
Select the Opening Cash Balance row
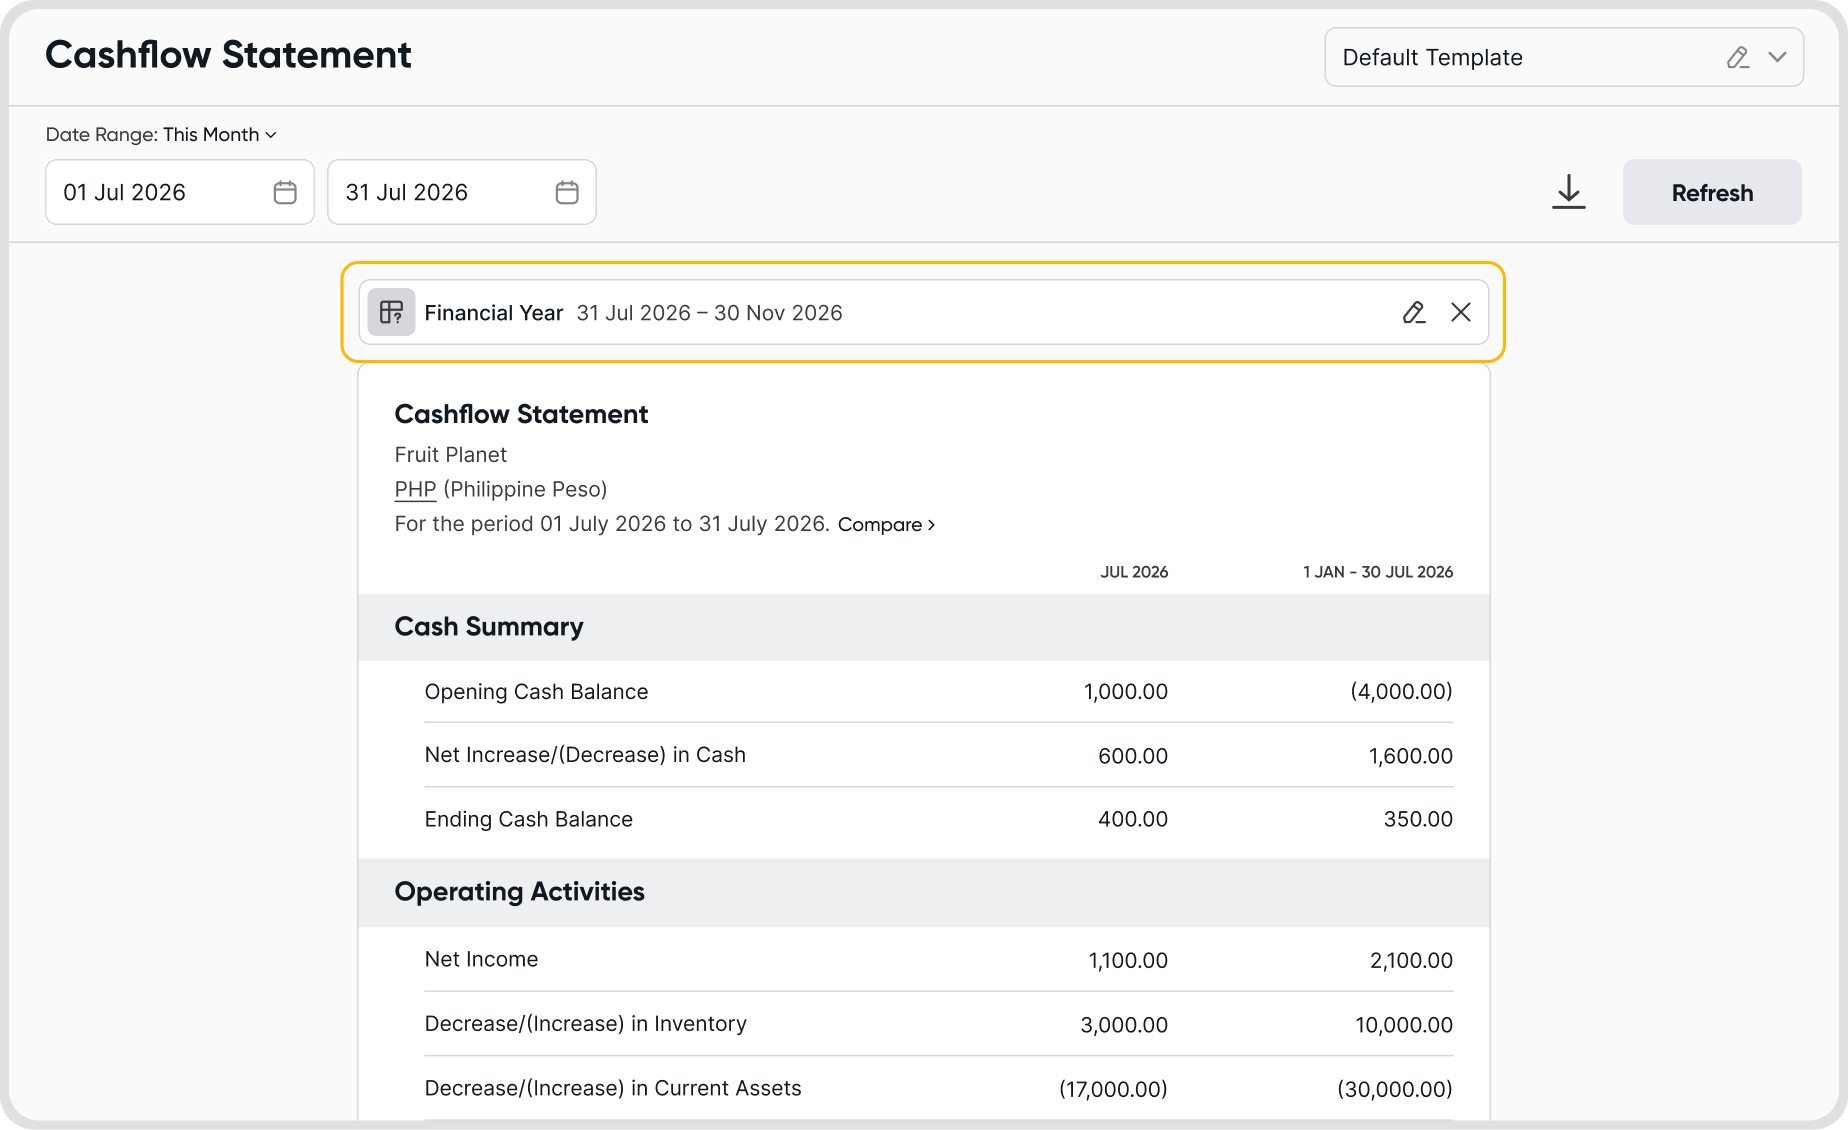tap(938, 692)
